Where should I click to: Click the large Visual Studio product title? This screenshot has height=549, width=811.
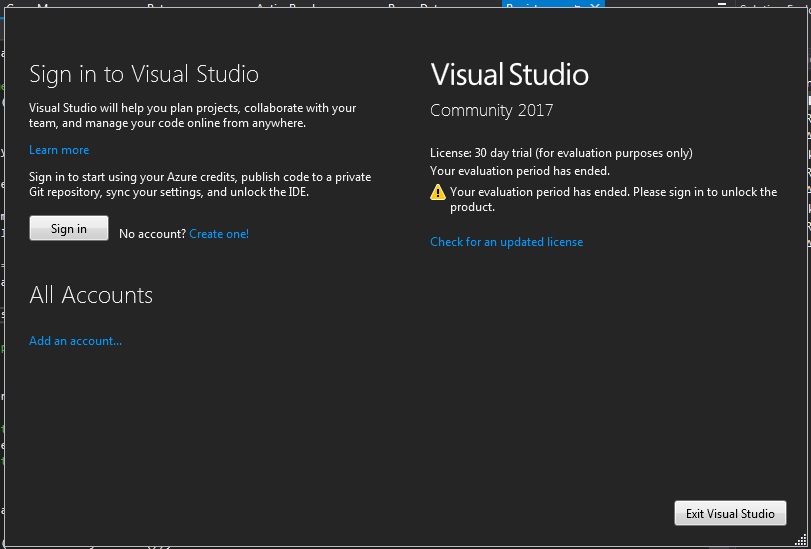click(509, 75)
